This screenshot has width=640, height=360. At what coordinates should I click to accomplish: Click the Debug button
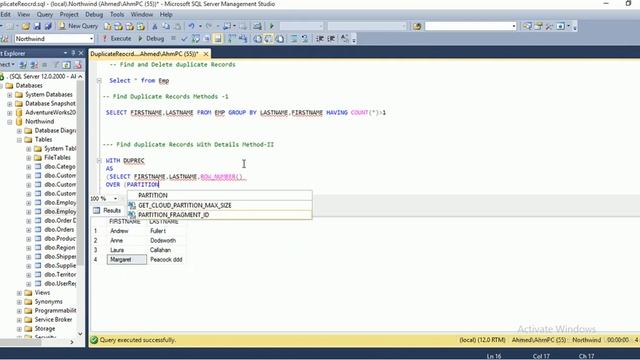click(151, 39)
